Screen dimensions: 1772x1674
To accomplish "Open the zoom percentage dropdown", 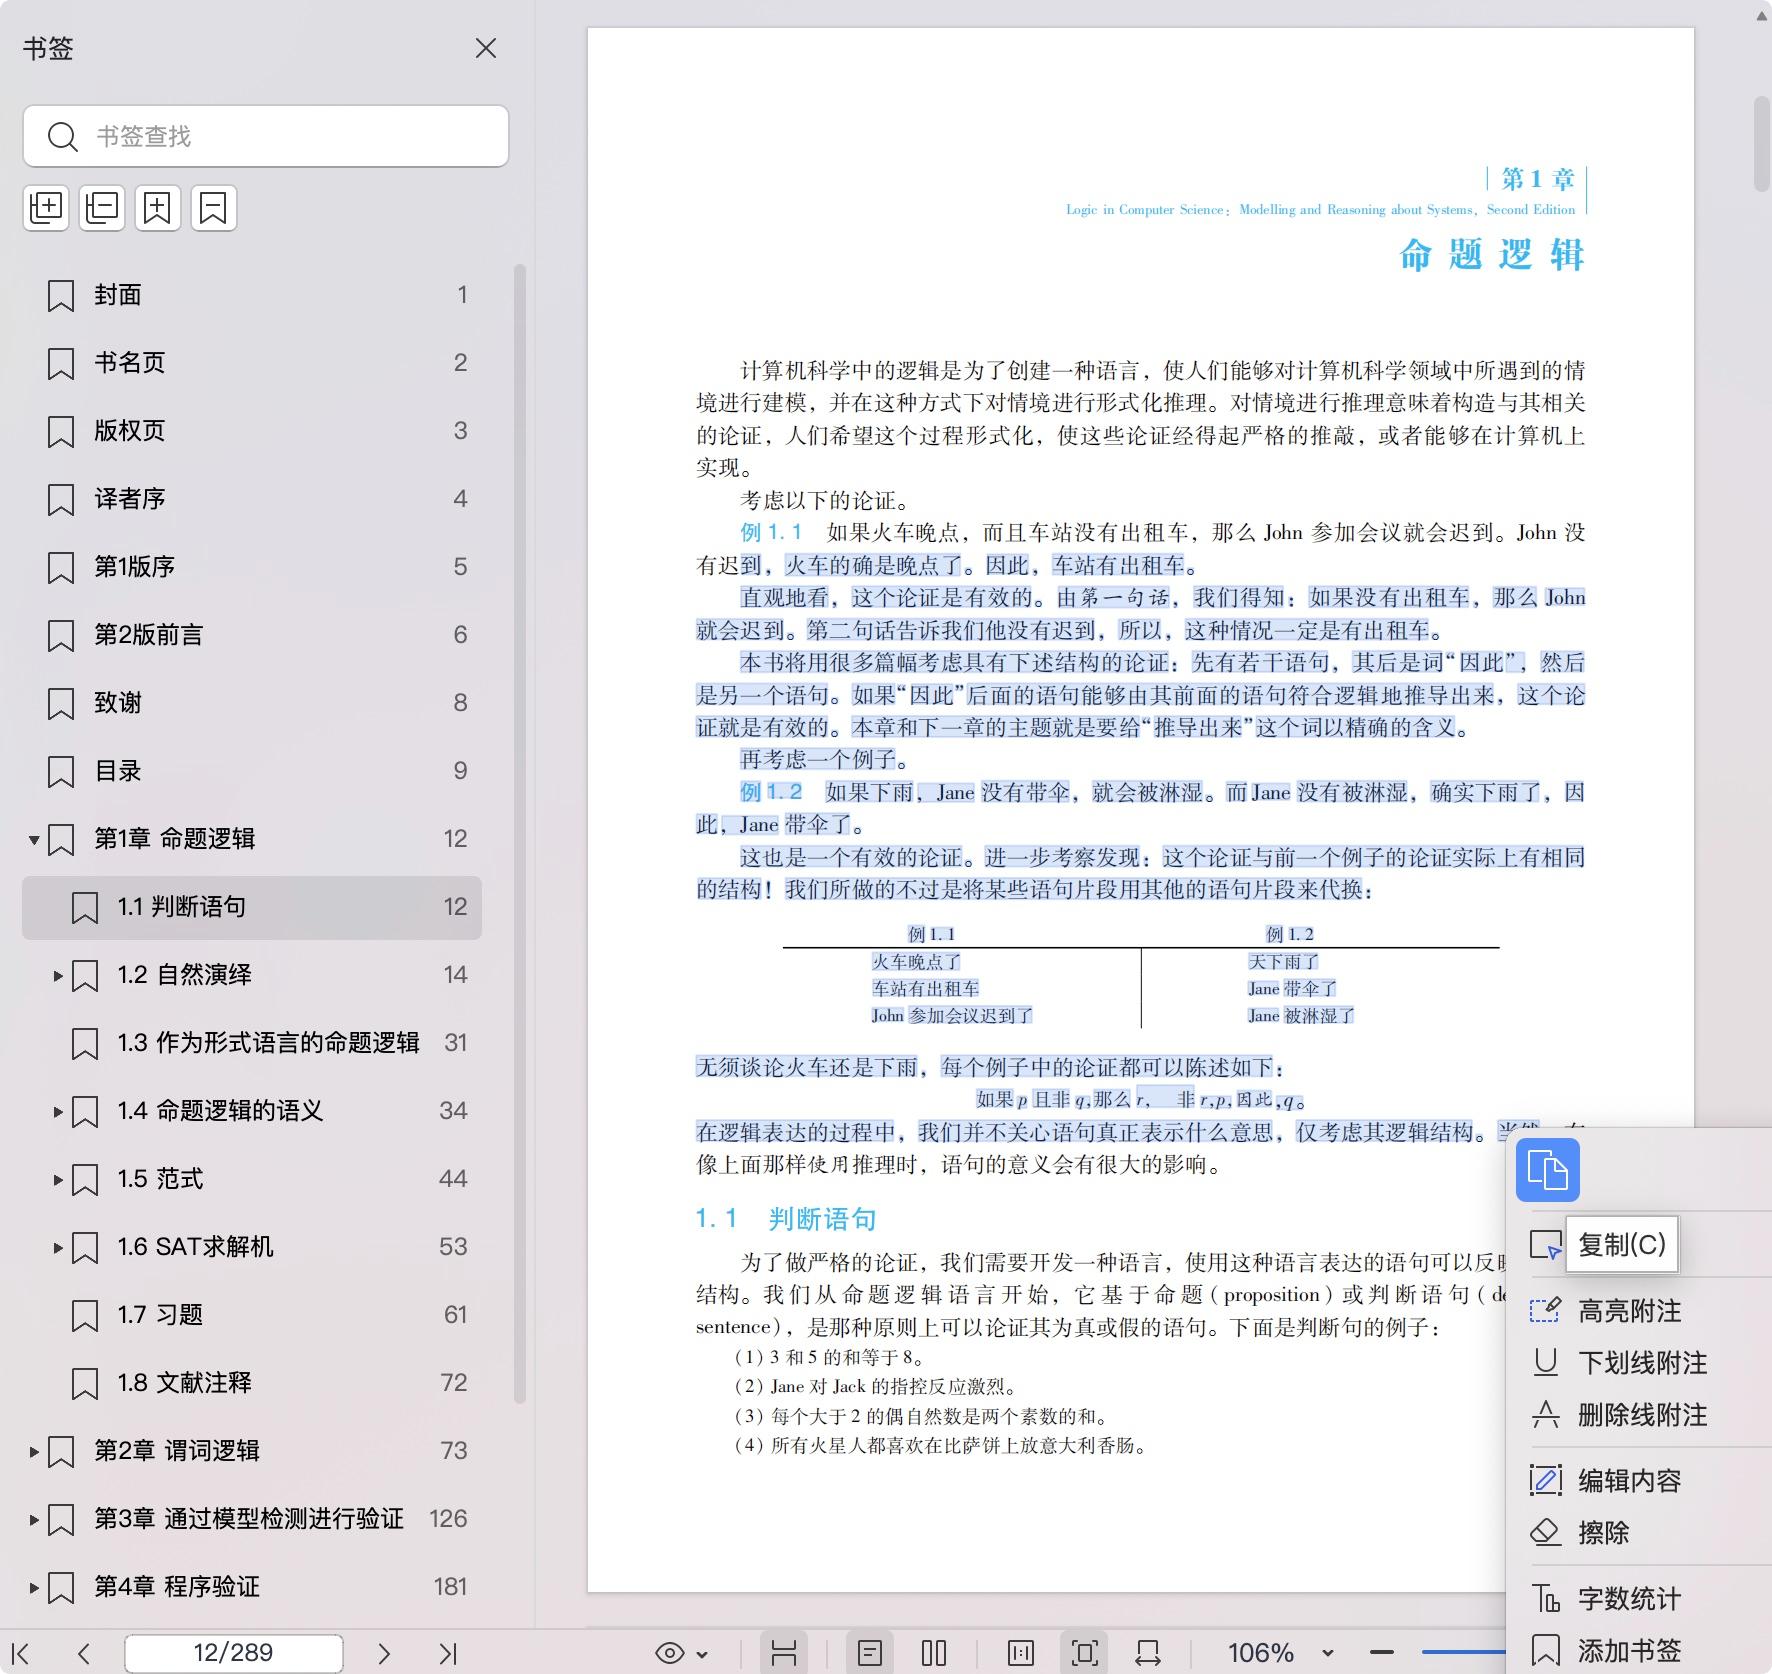I will (1327, 1652).
